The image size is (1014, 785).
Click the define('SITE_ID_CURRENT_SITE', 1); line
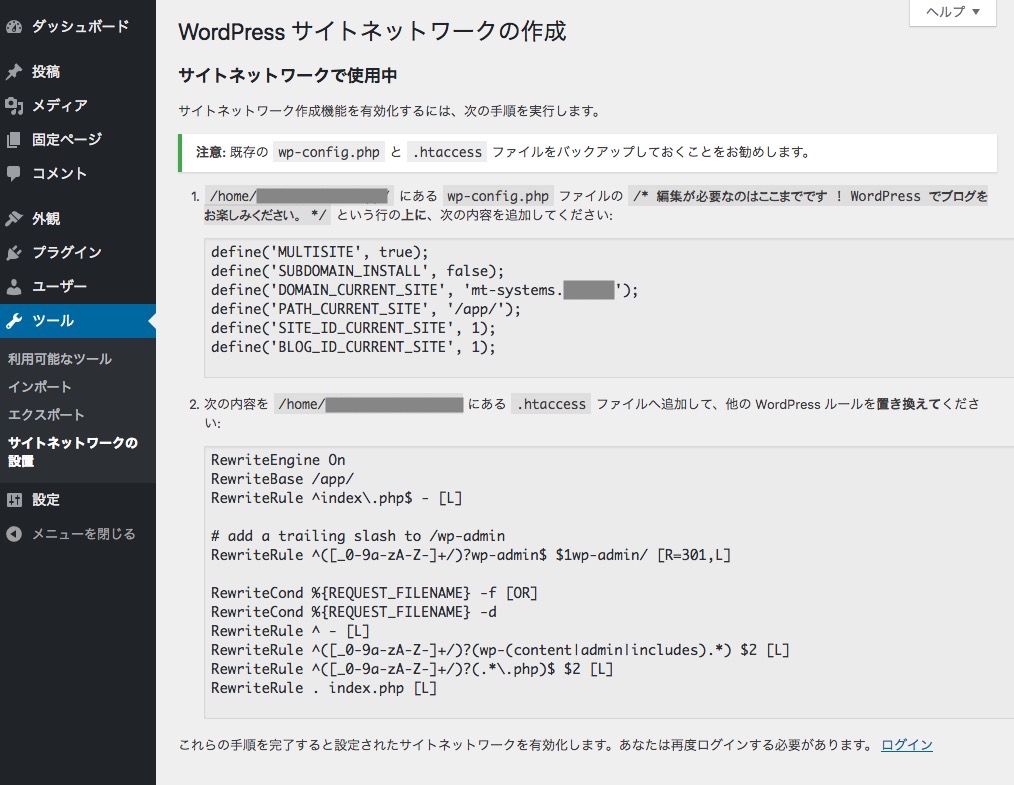353,328
